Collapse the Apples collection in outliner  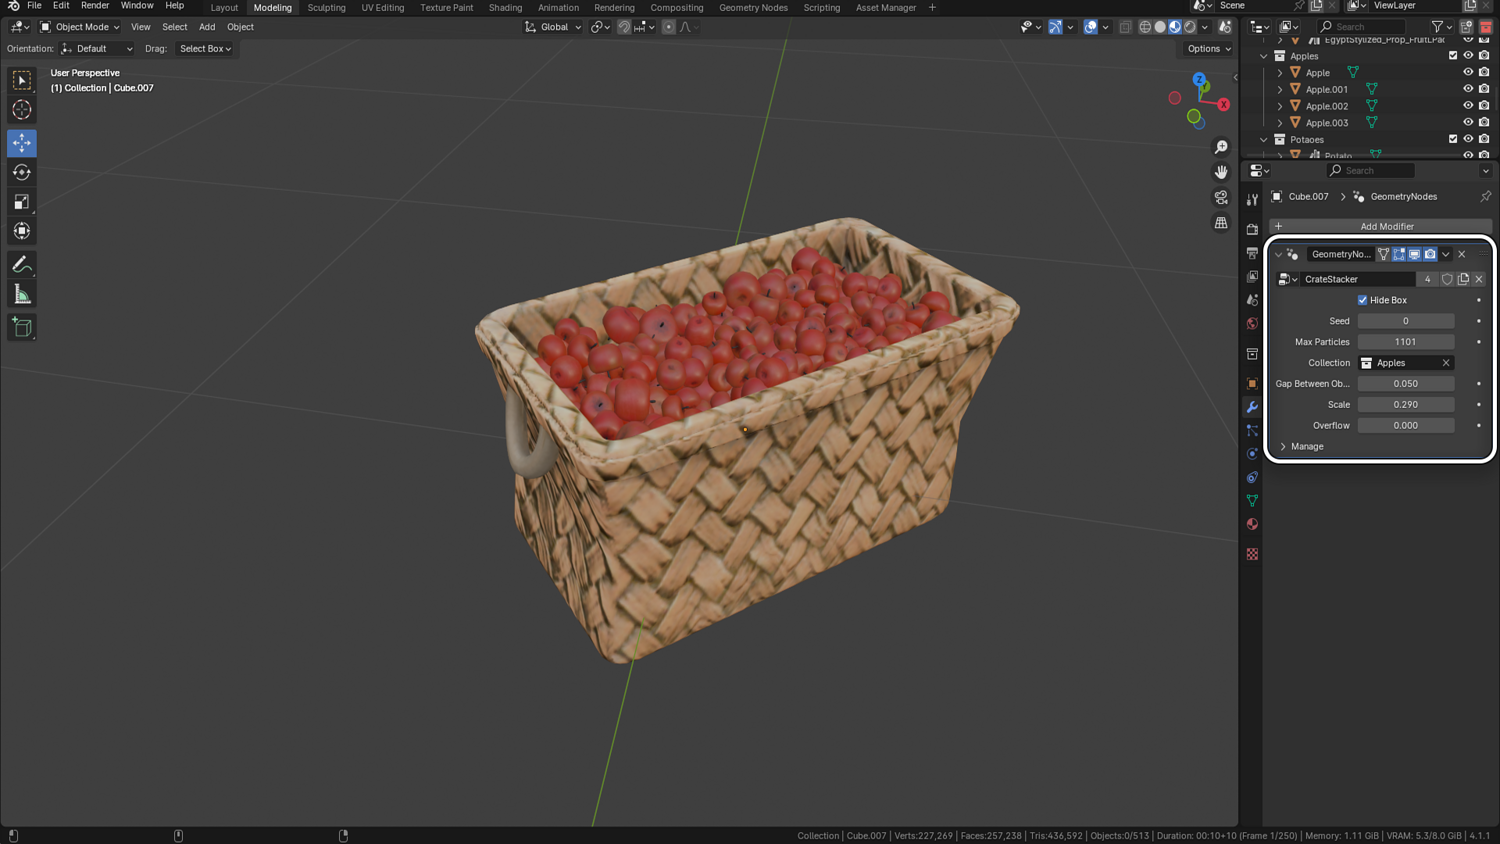pyautogui.click(x=1264, y=56)
